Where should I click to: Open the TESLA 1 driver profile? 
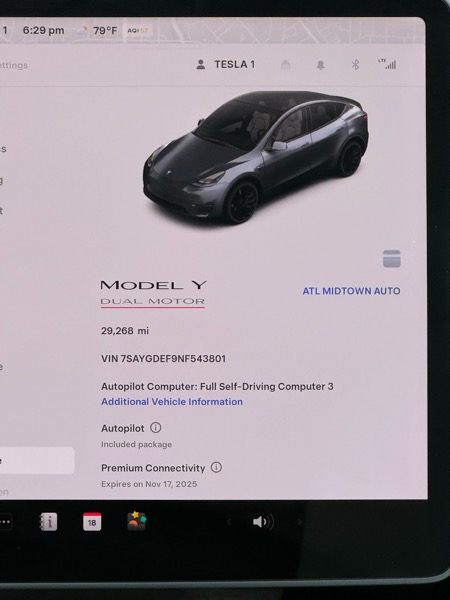[x=225, y=64]
